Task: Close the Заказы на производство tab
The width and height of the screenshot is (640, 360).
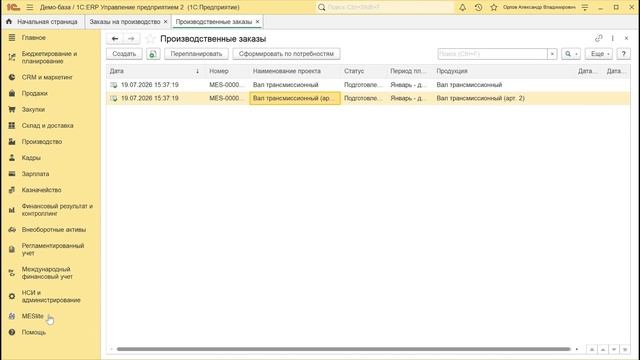Action: point(165,22)
